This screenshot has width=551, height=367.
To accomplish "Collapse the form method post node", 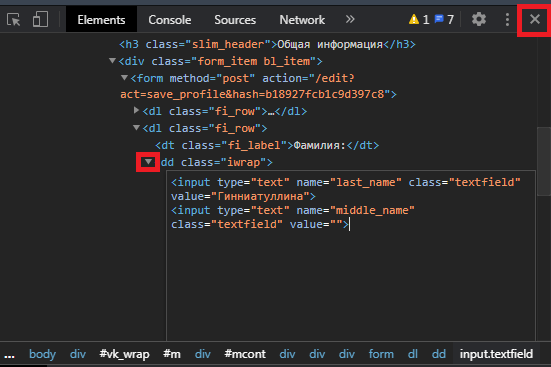I will tap(124, 77).
